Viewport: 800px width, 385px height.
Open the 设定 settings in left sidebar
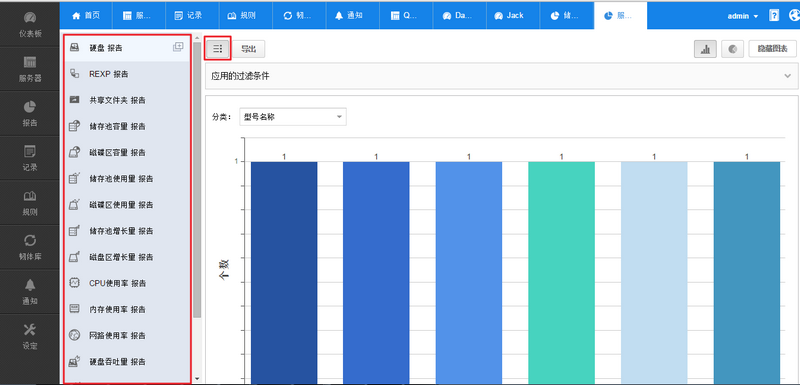pos(30,337)
